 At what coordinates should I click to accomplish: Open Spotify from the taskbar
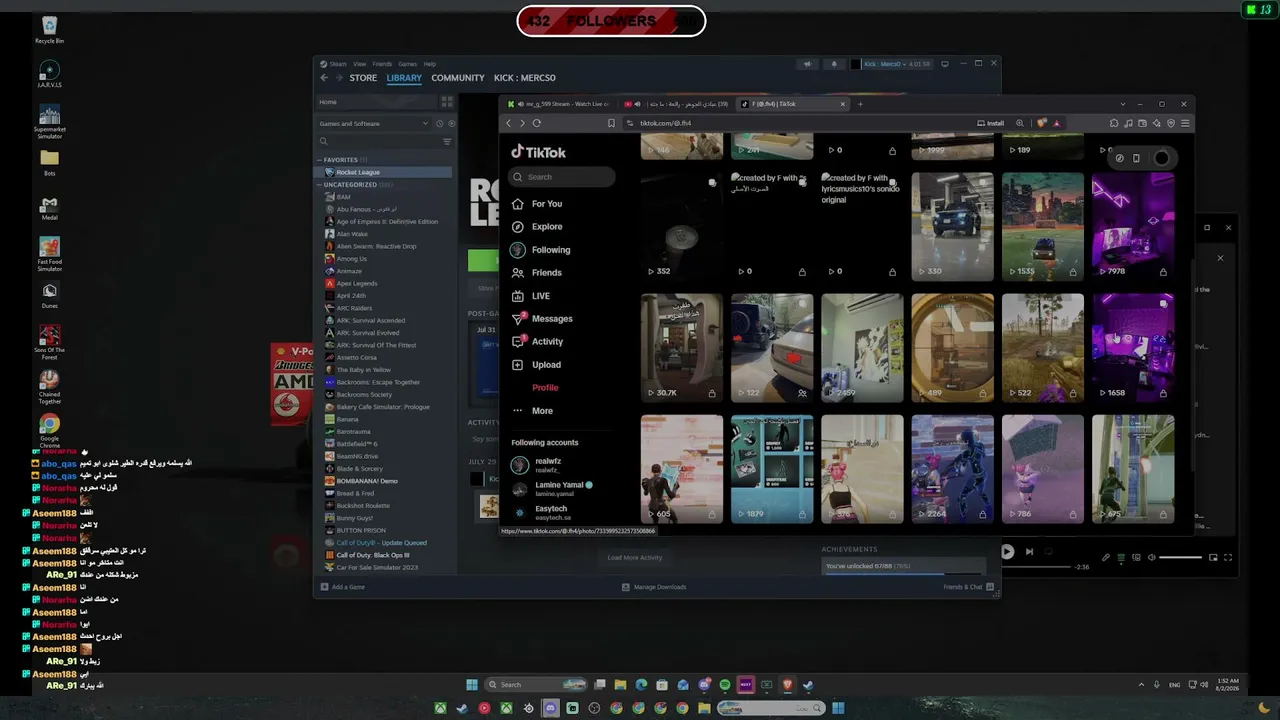pyautogui.click(x=725, y=685)
